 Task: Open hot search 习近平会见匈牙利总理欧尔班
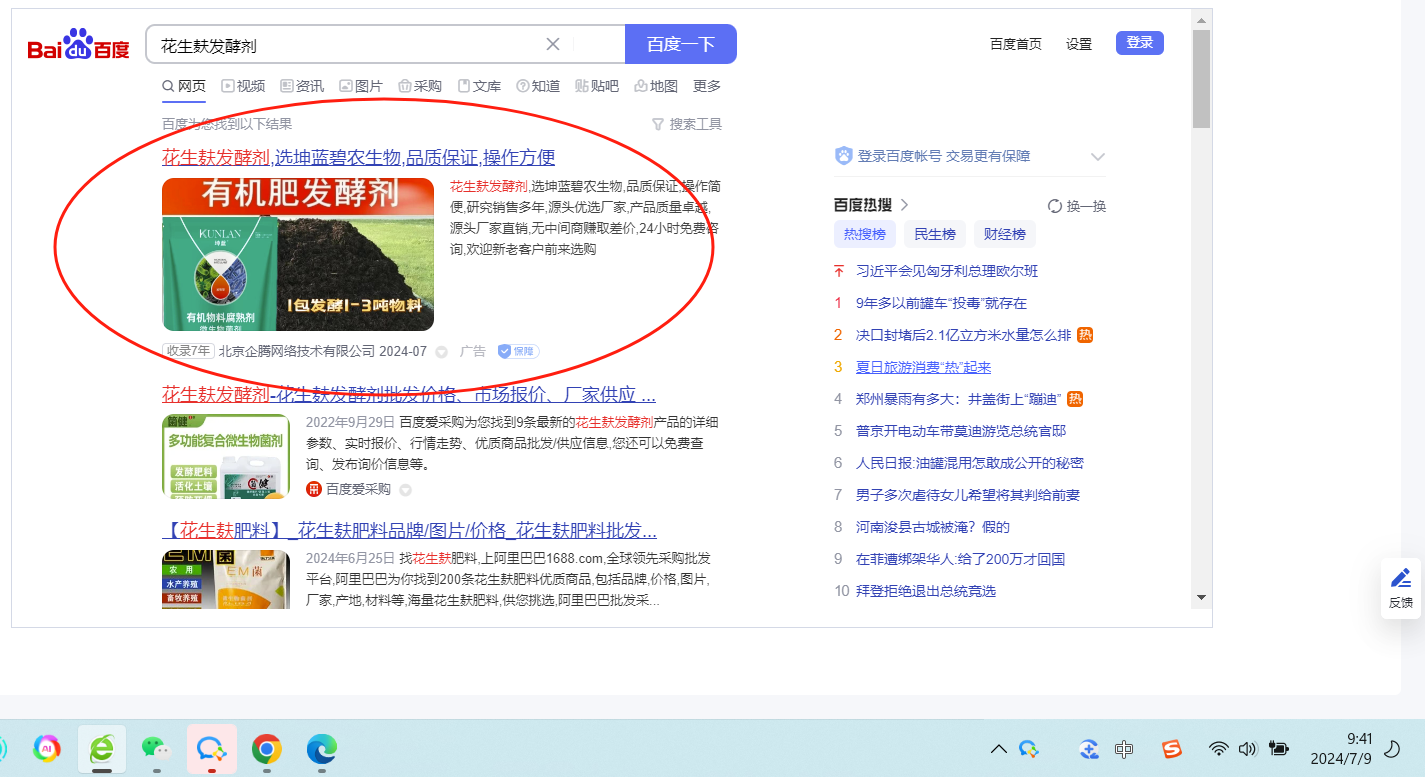[947, 271]
